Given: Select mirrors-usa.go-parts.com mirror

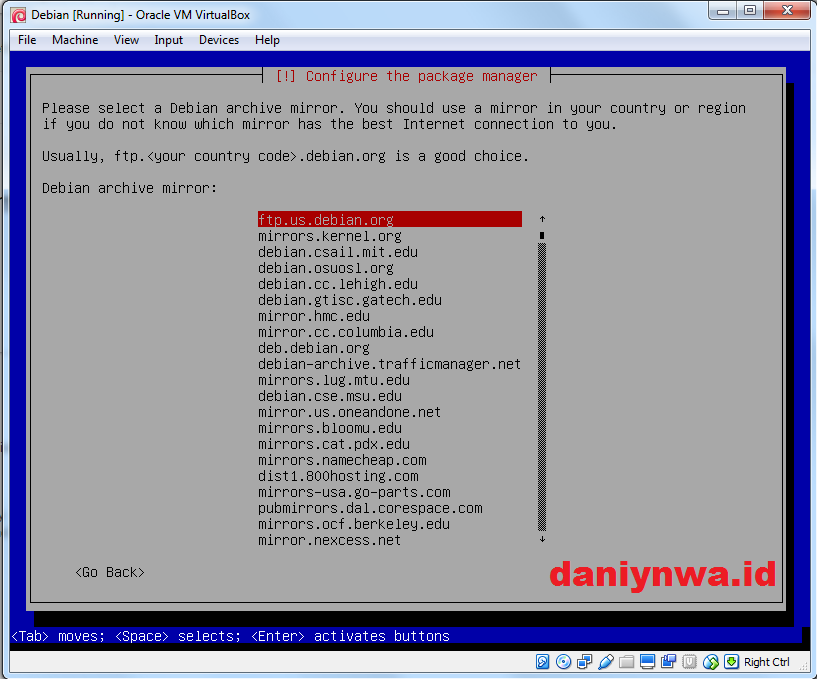Looking at the screenshot, I should click(354, 492).
